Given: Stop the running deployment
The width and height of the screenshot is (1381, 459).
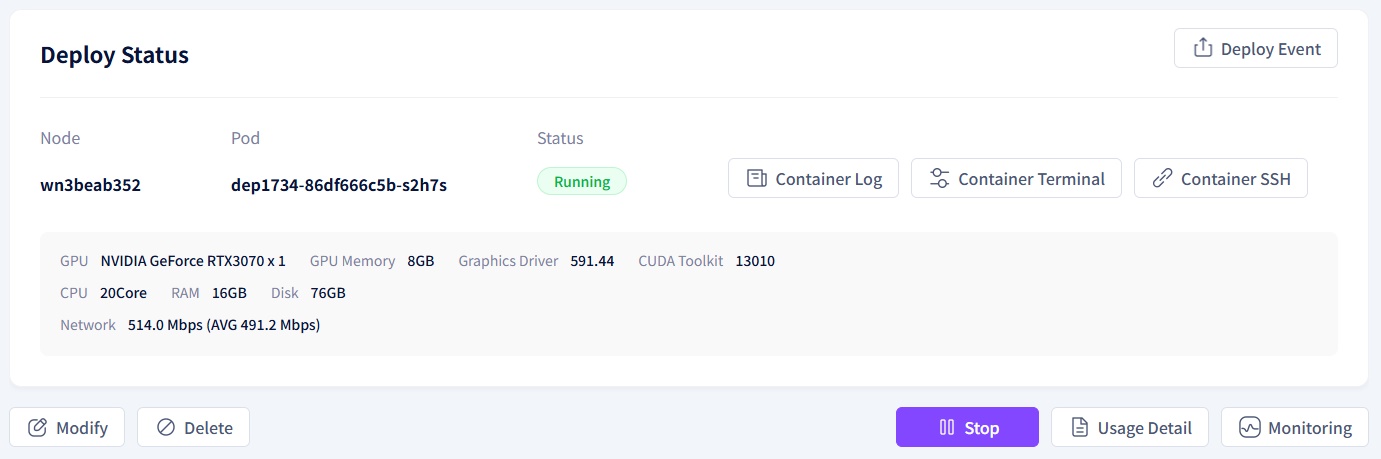Looking at the screenshot, I should tap(967, 428).
